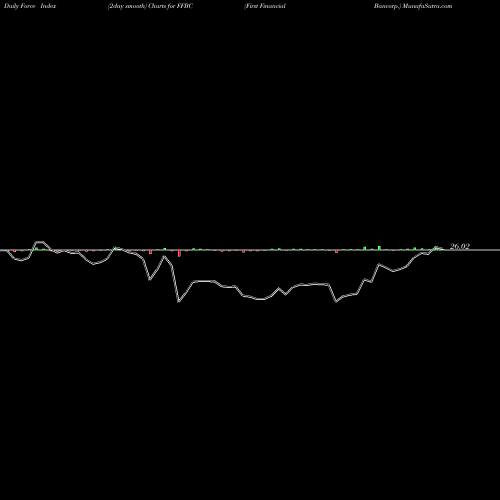Click the 'Bancorp,) MunafaSutra.com' text
The height and width of the screenshot is (500, 500).
tap(413, 6)
